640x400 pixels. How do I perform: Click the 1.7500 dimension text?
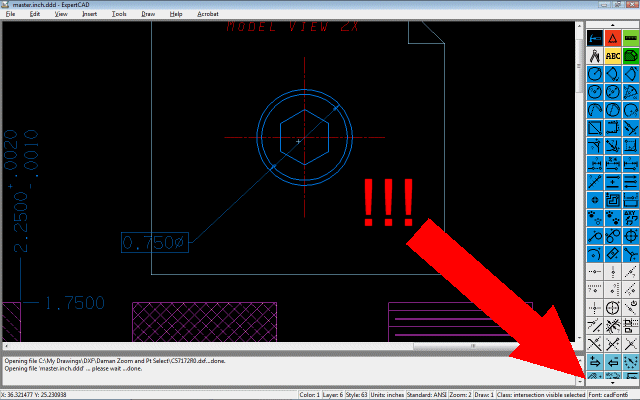75,303
